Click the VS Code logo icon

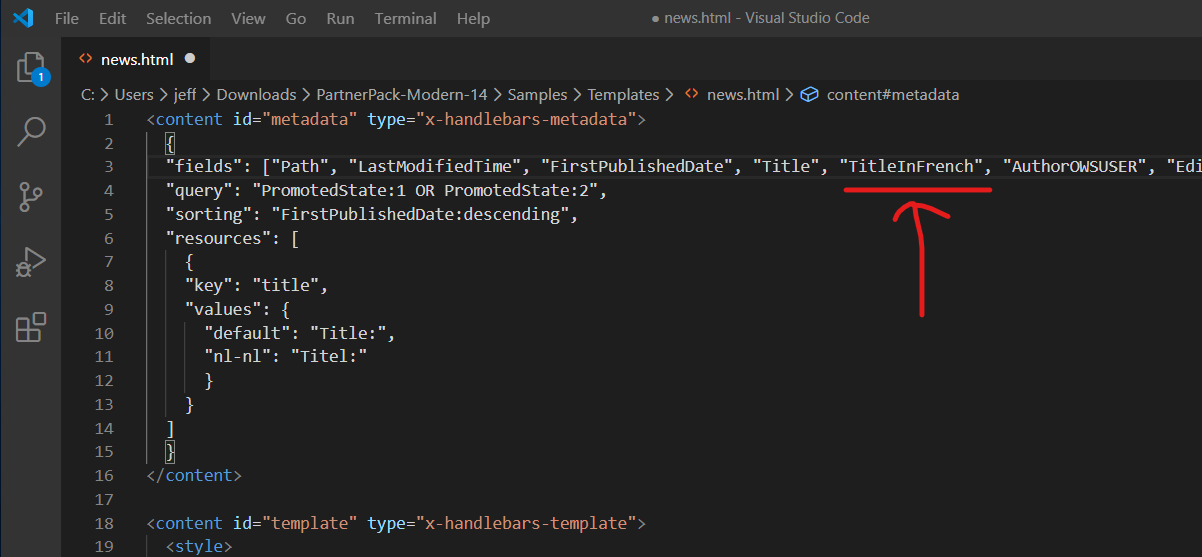pyautogui.click(x=23, y=18)
